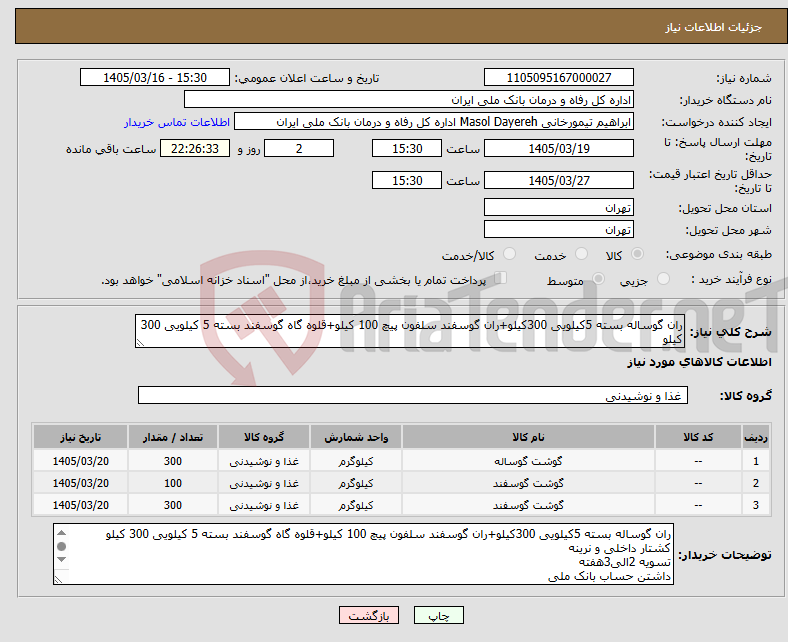Click the ردیف column header

tap(755, 437)
